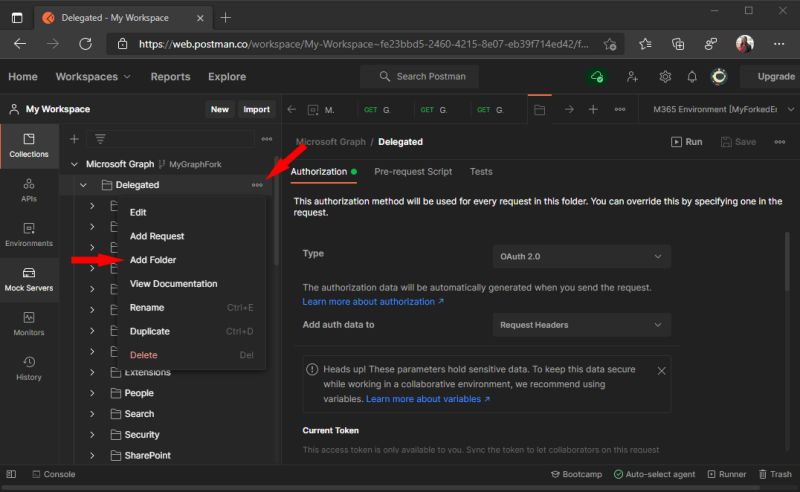Screen dimensions: 800x492
Task: Expand the People folder
Action: pyautogui.click(x=92, y=393)
